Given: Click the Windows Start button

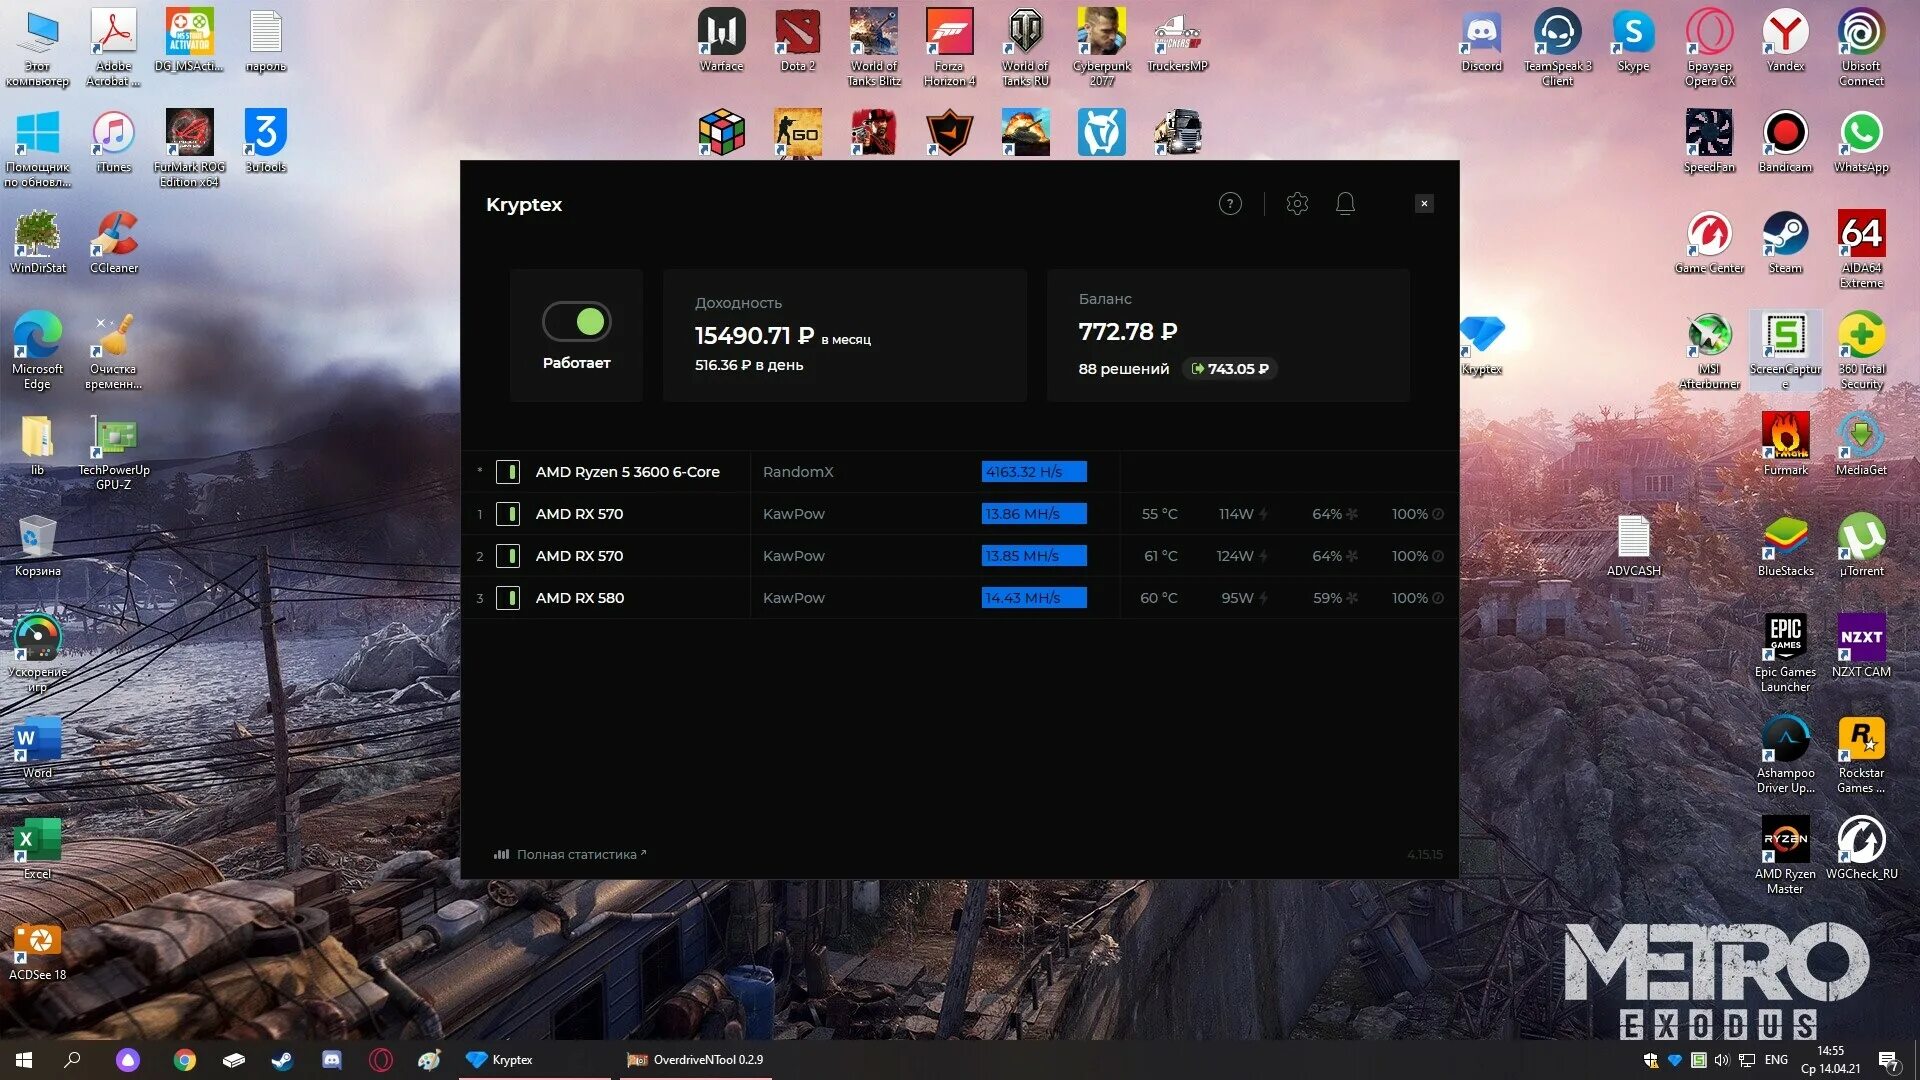Looking at the screenshot, I should [24, 1060].
